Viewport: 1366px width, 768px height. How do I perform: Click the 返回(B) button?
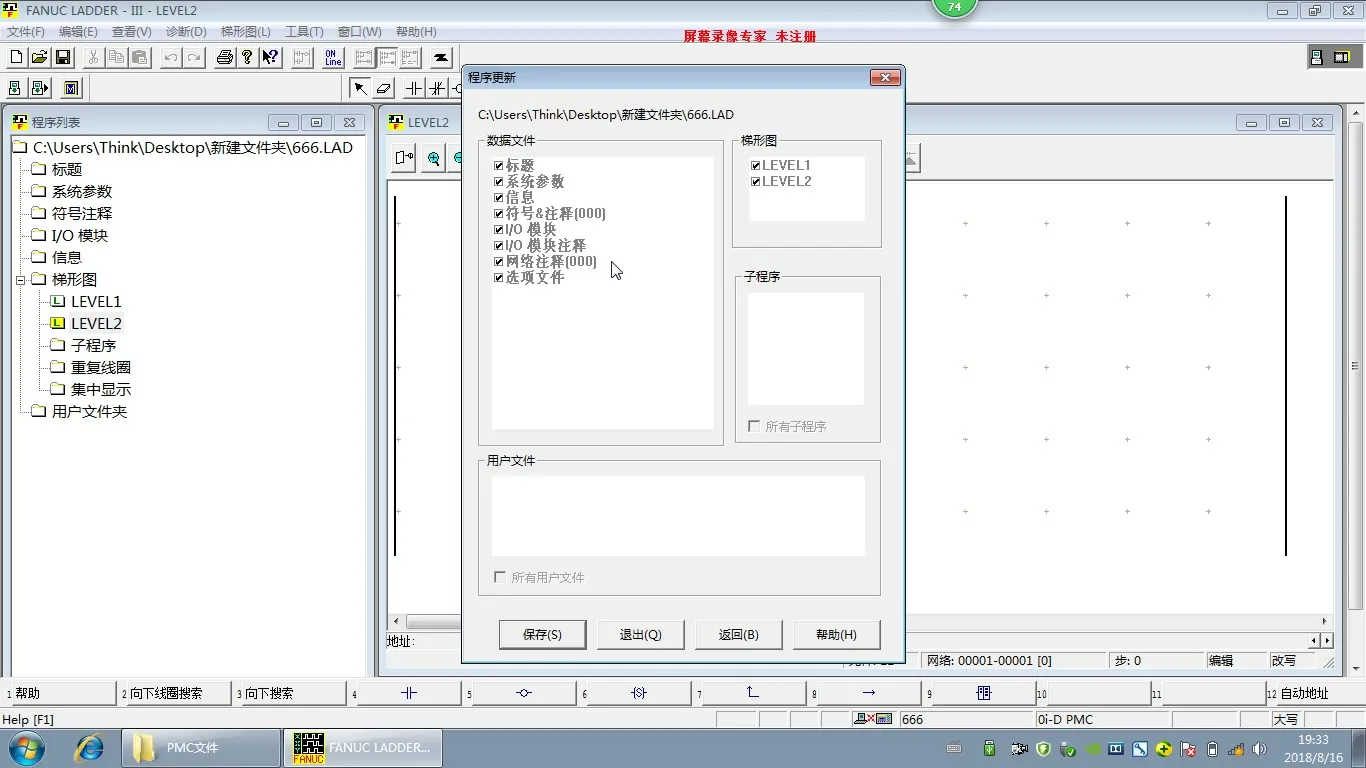pyautogui.click(x=738, y=634)
